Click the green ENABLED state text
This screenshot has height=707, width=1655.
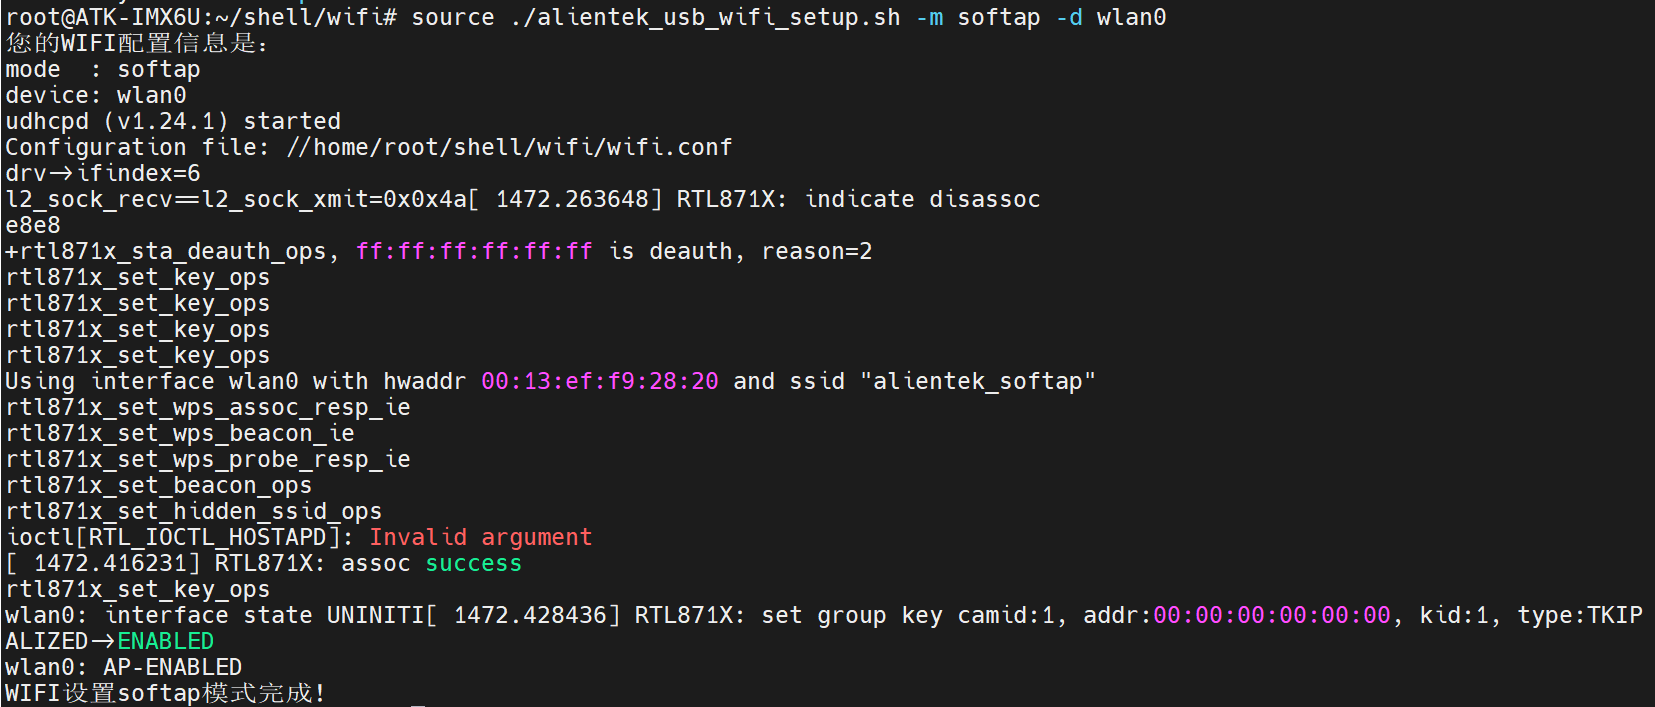point(165,642)
